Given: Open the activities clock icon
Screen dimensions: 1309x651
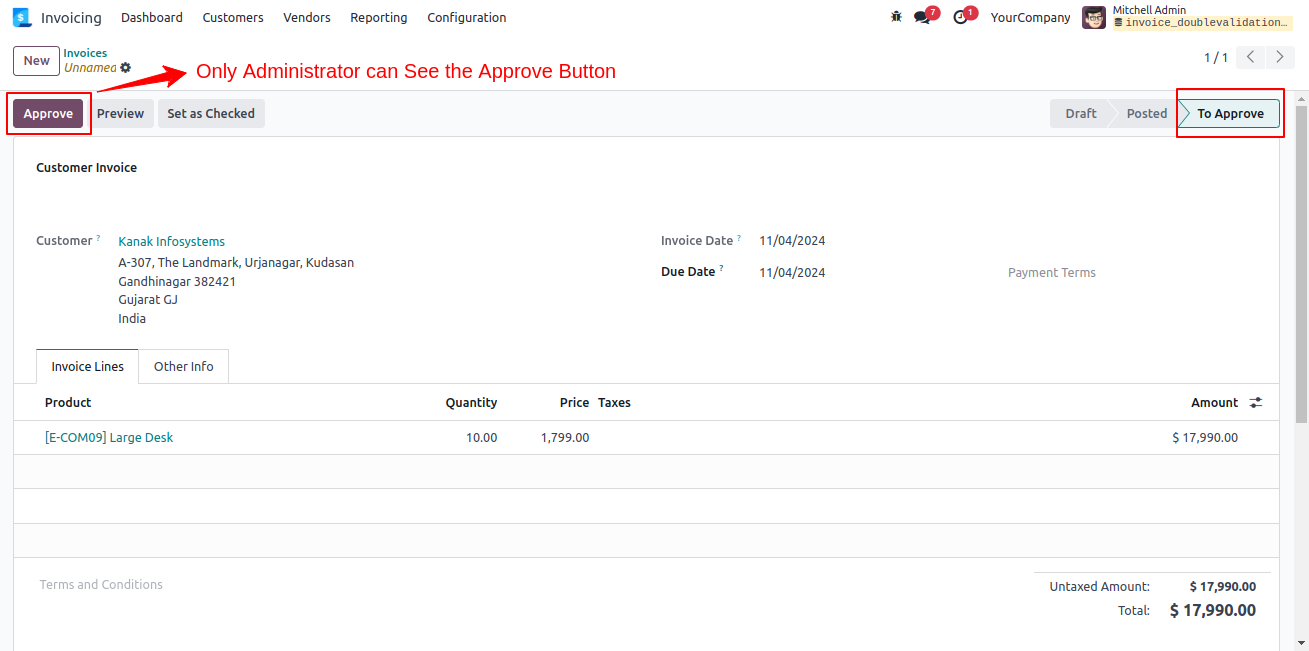Looking at the screenshot, I should (960, 17).
